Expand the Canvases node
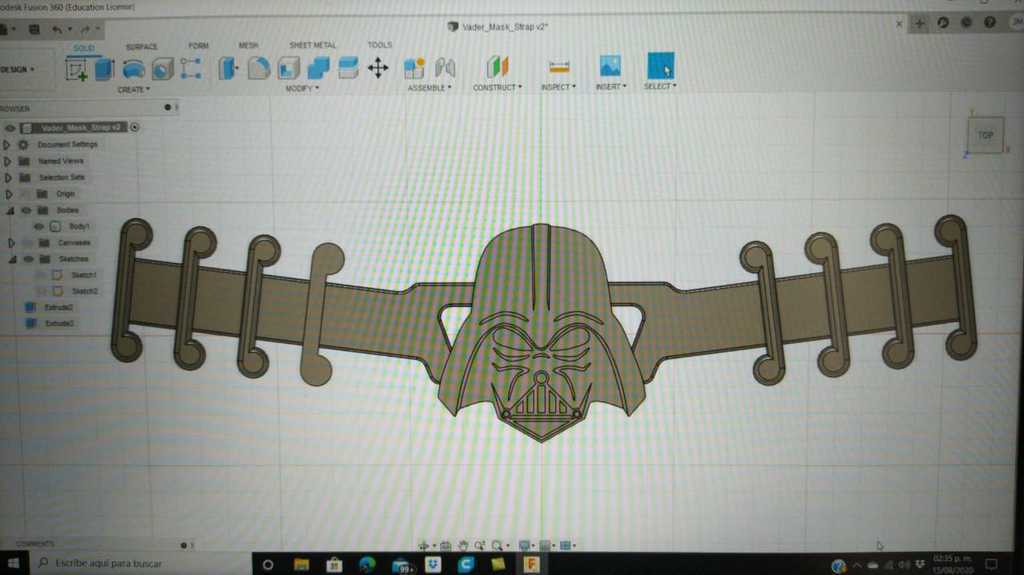 (x=11, y=243)
